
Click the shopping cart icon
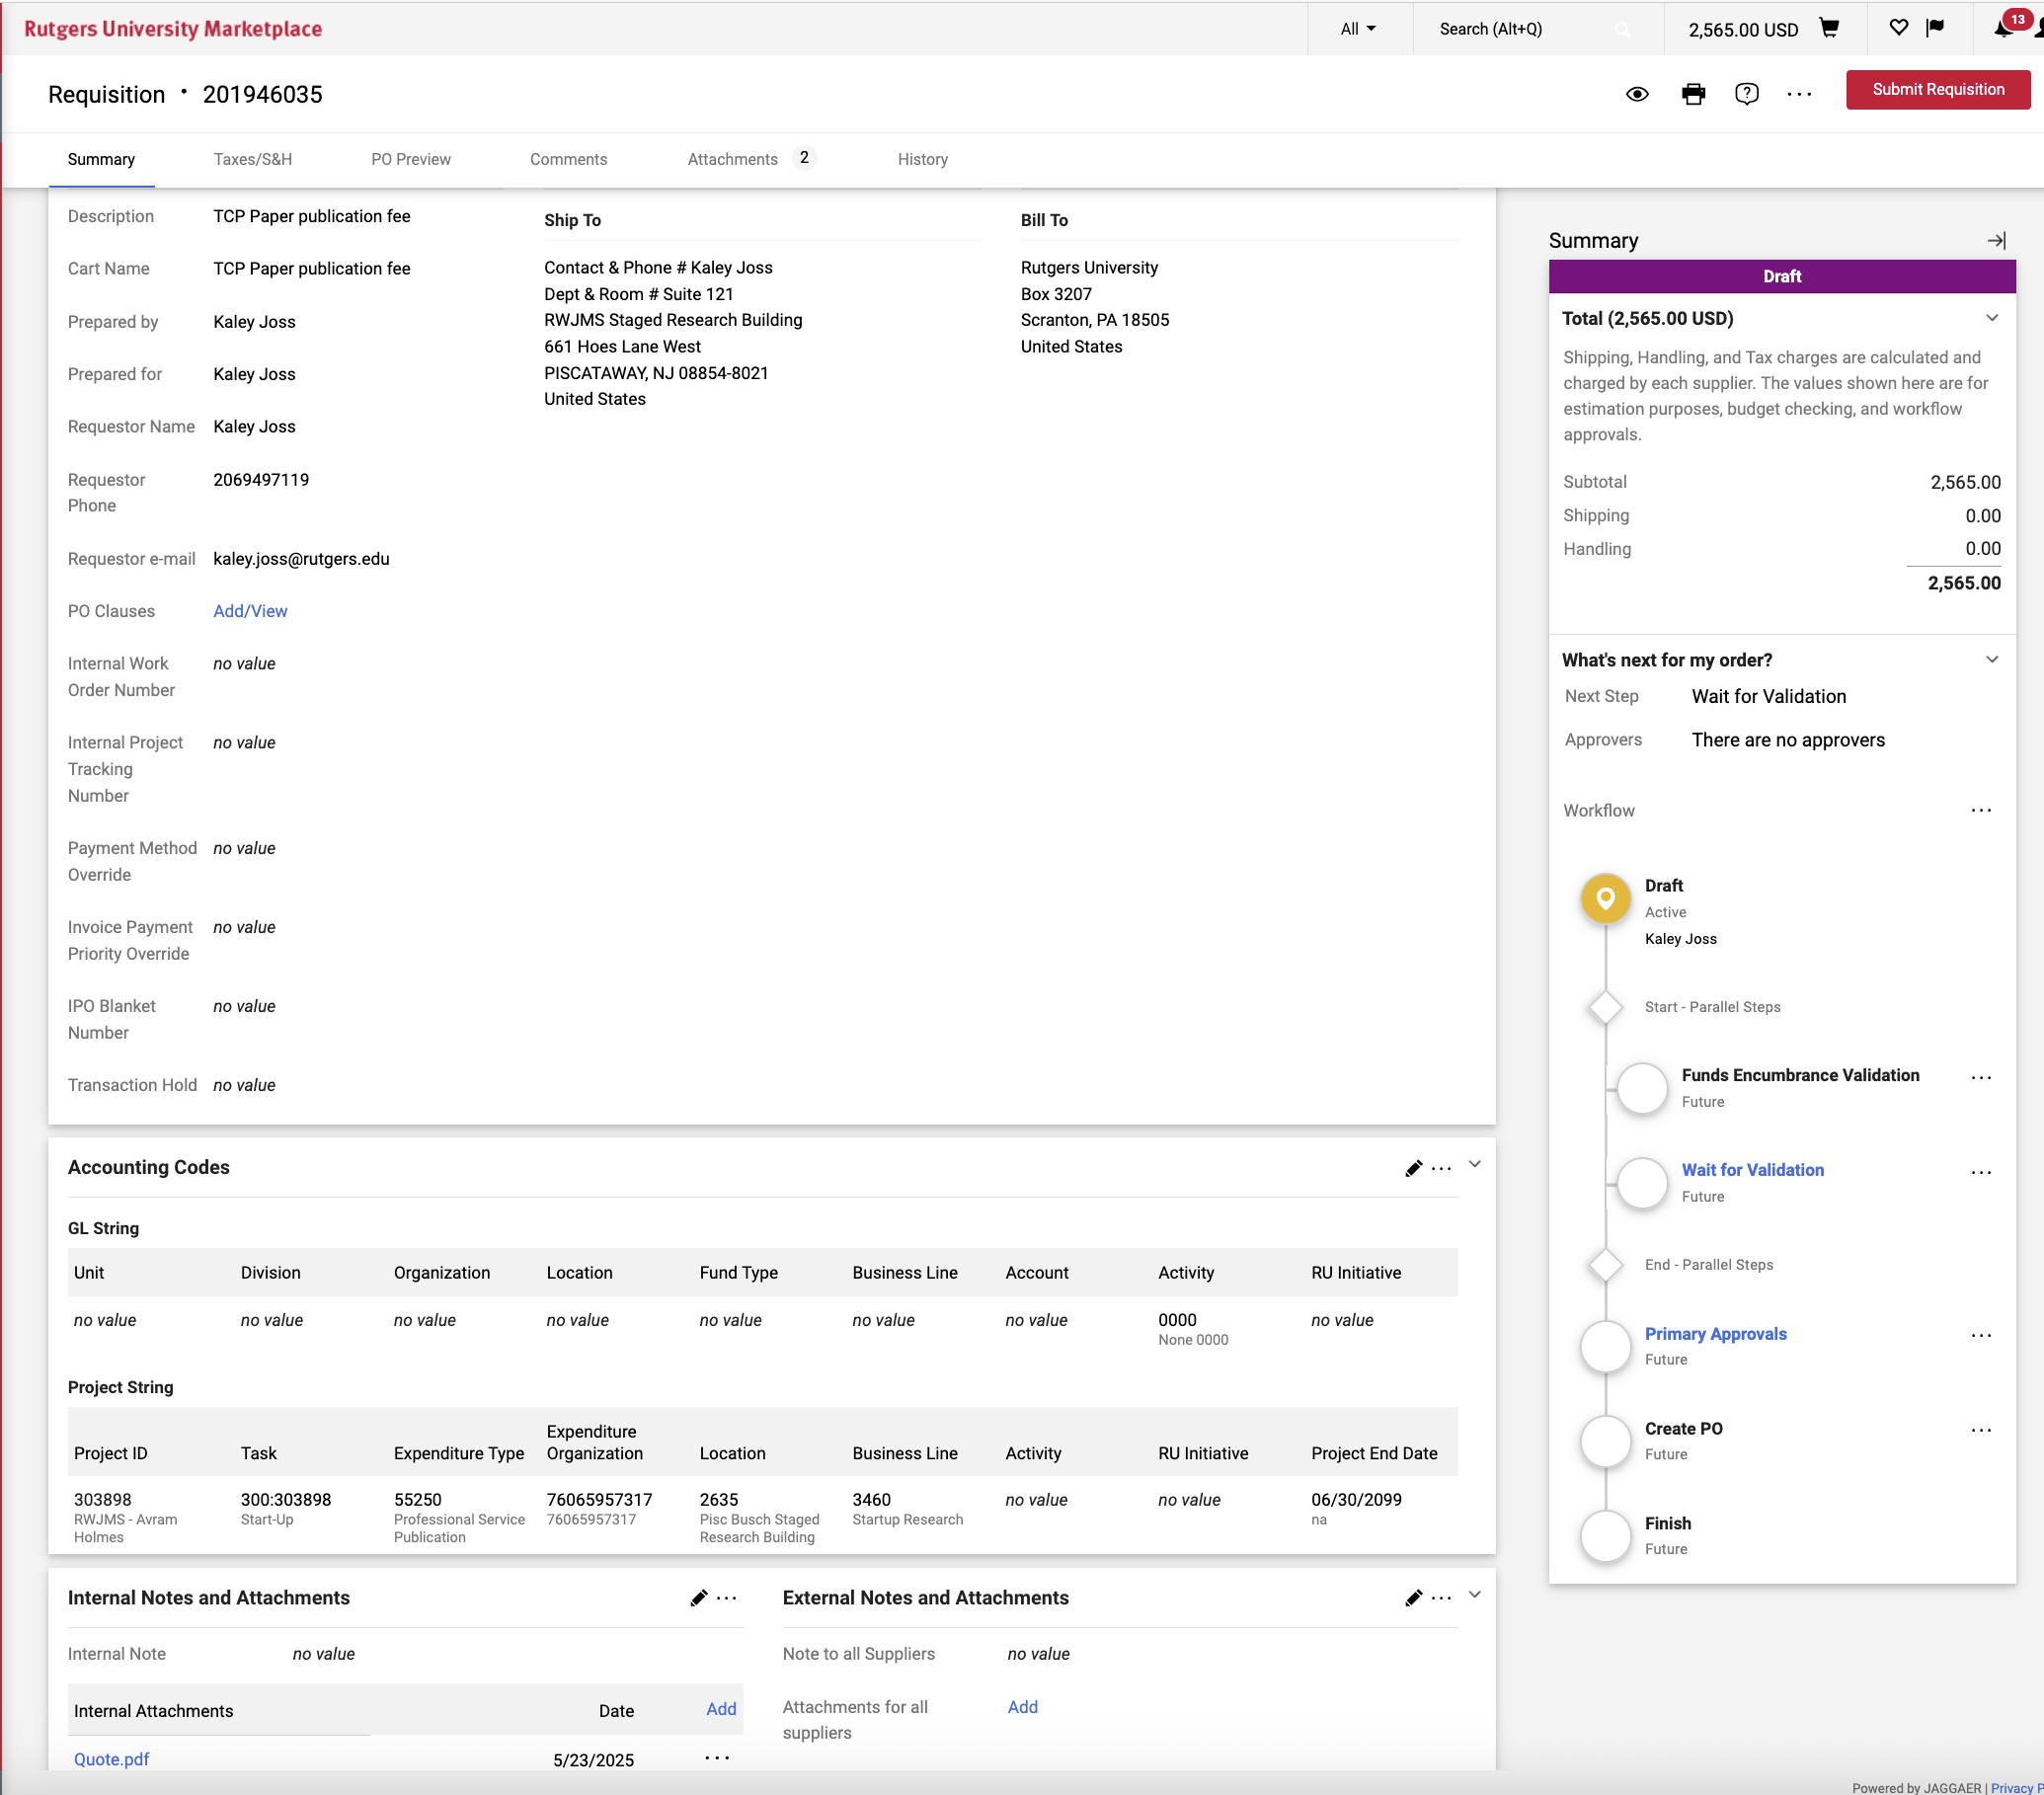(1828, 28)
